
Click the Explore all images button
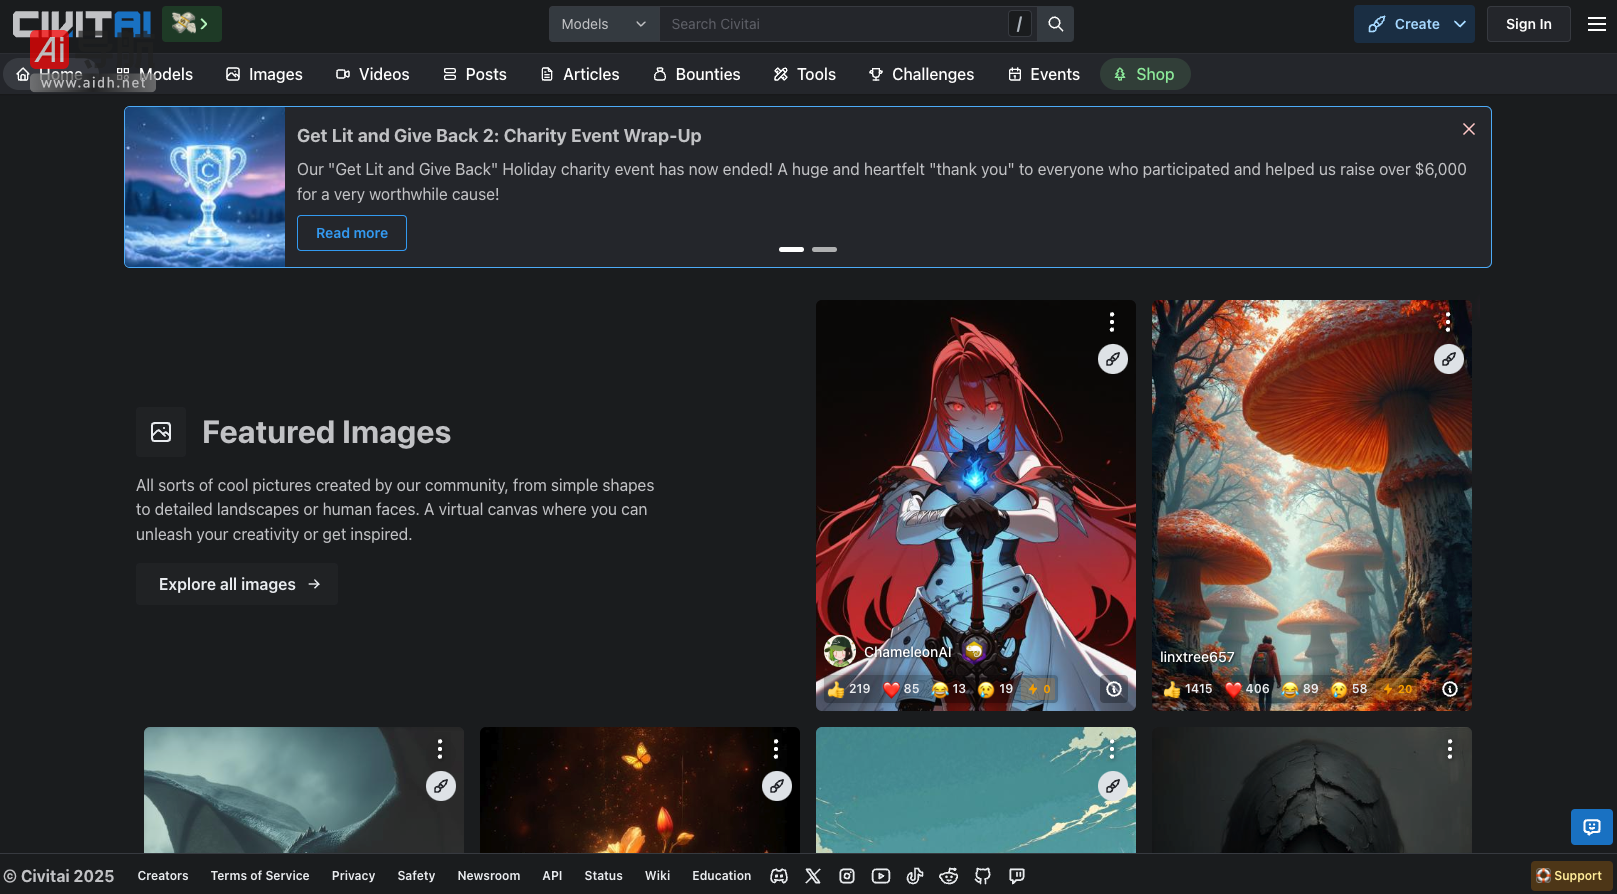coord(237,584)
